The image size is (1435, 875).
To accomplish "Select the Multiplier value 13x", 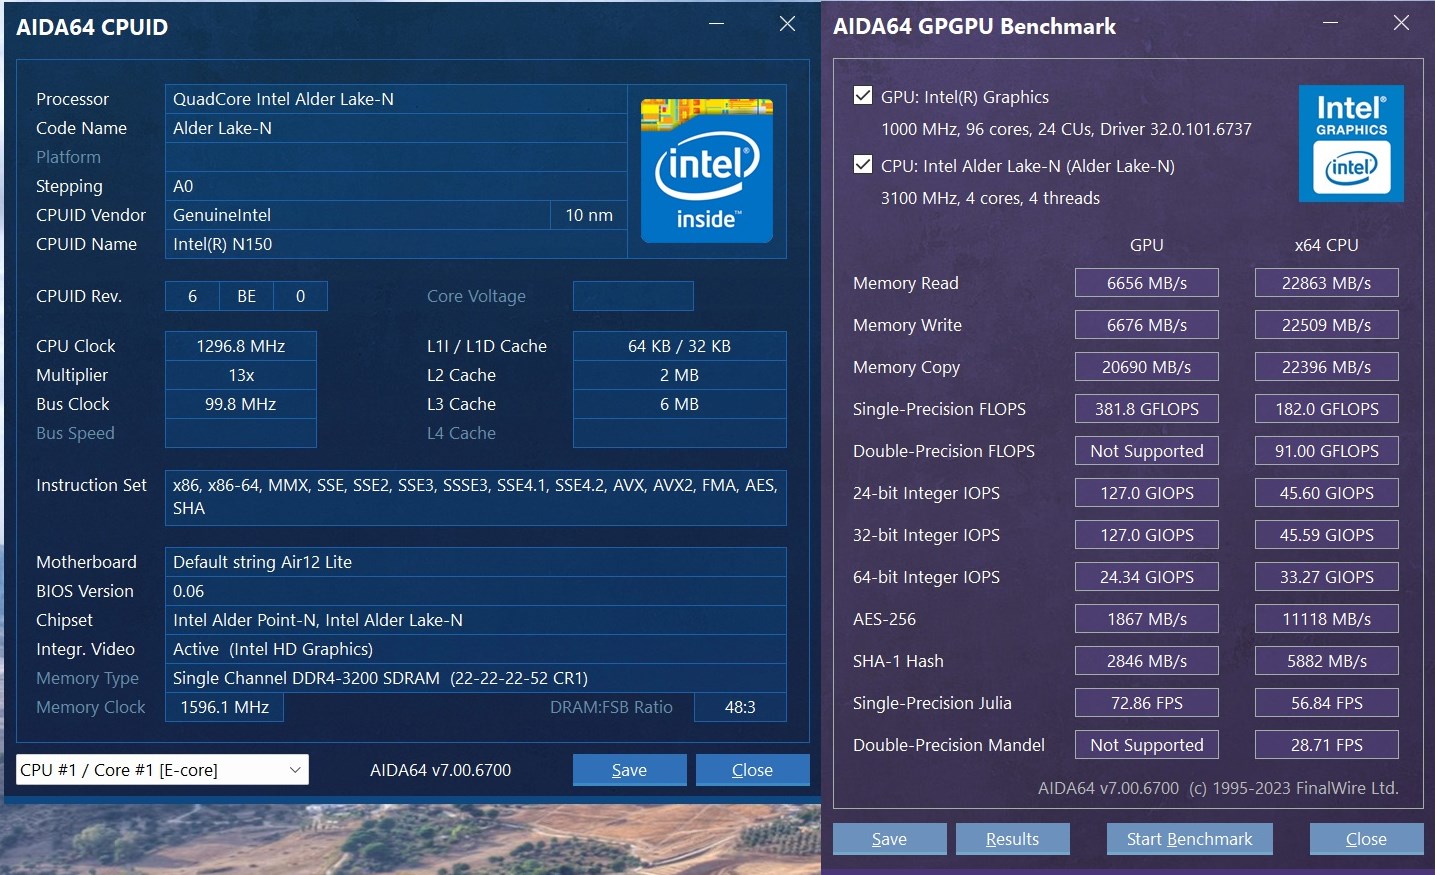I will (x=241, y=375).
